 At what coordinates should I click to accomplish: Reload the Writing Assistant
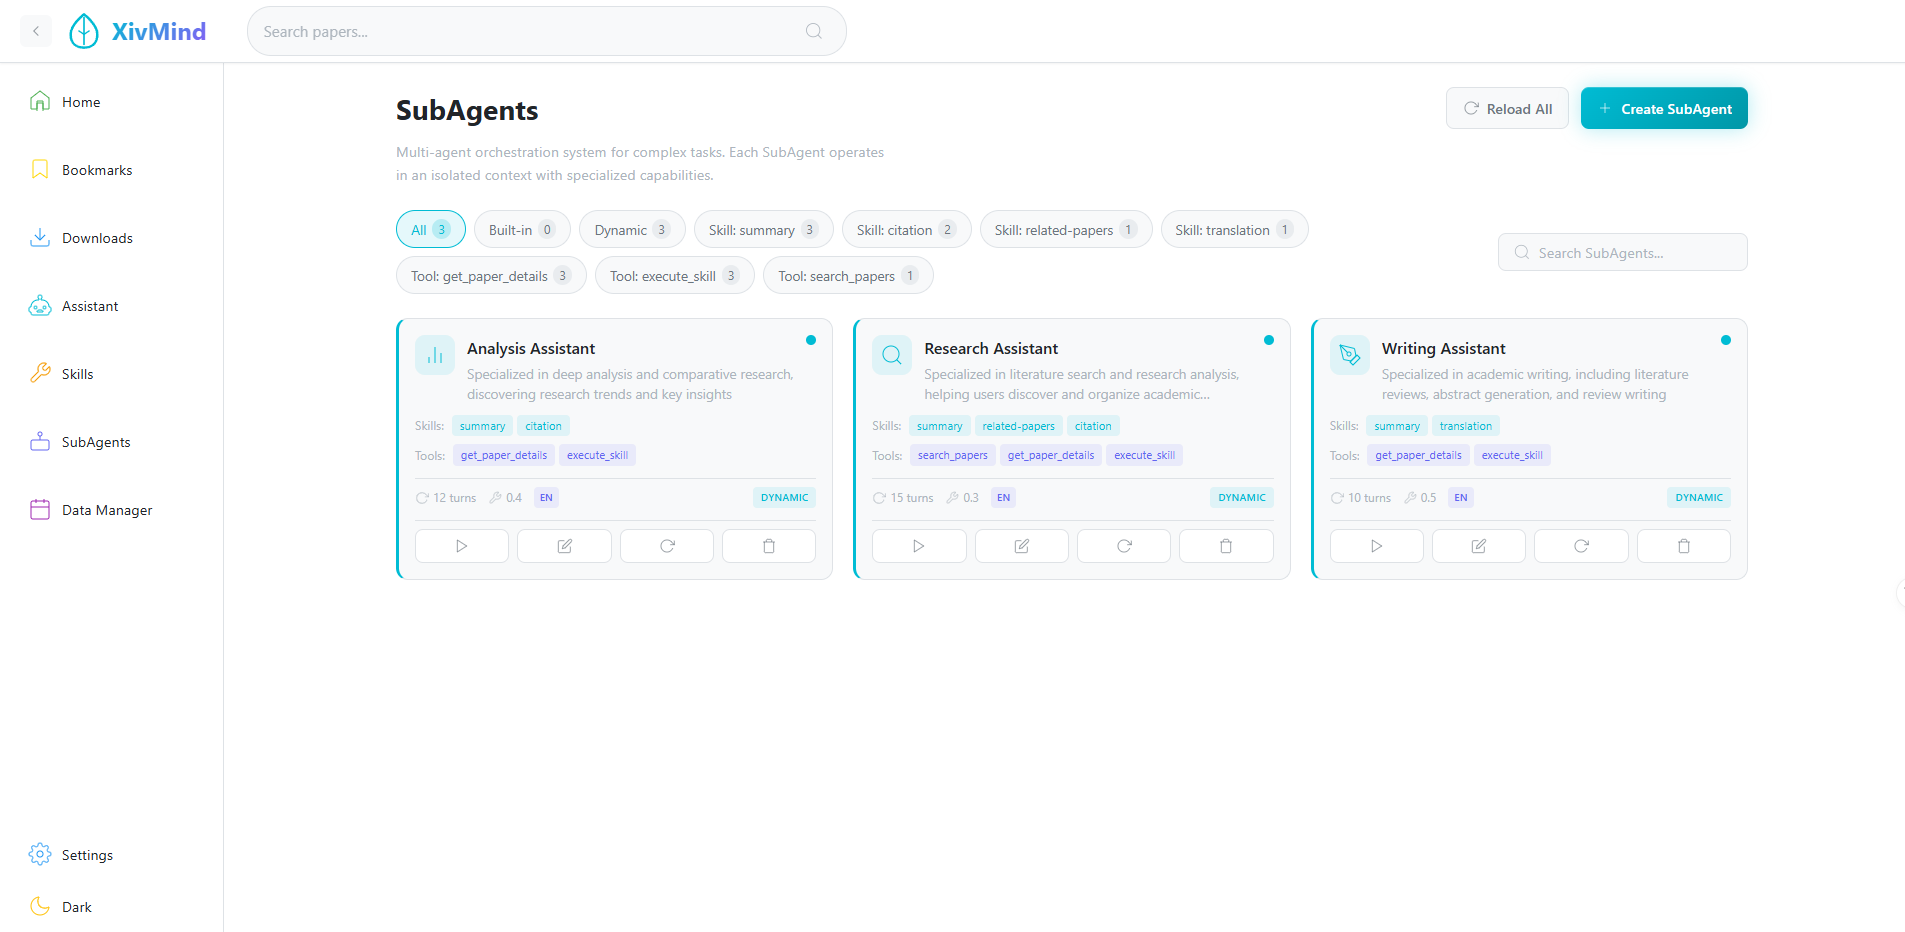tap(1581, 546)
